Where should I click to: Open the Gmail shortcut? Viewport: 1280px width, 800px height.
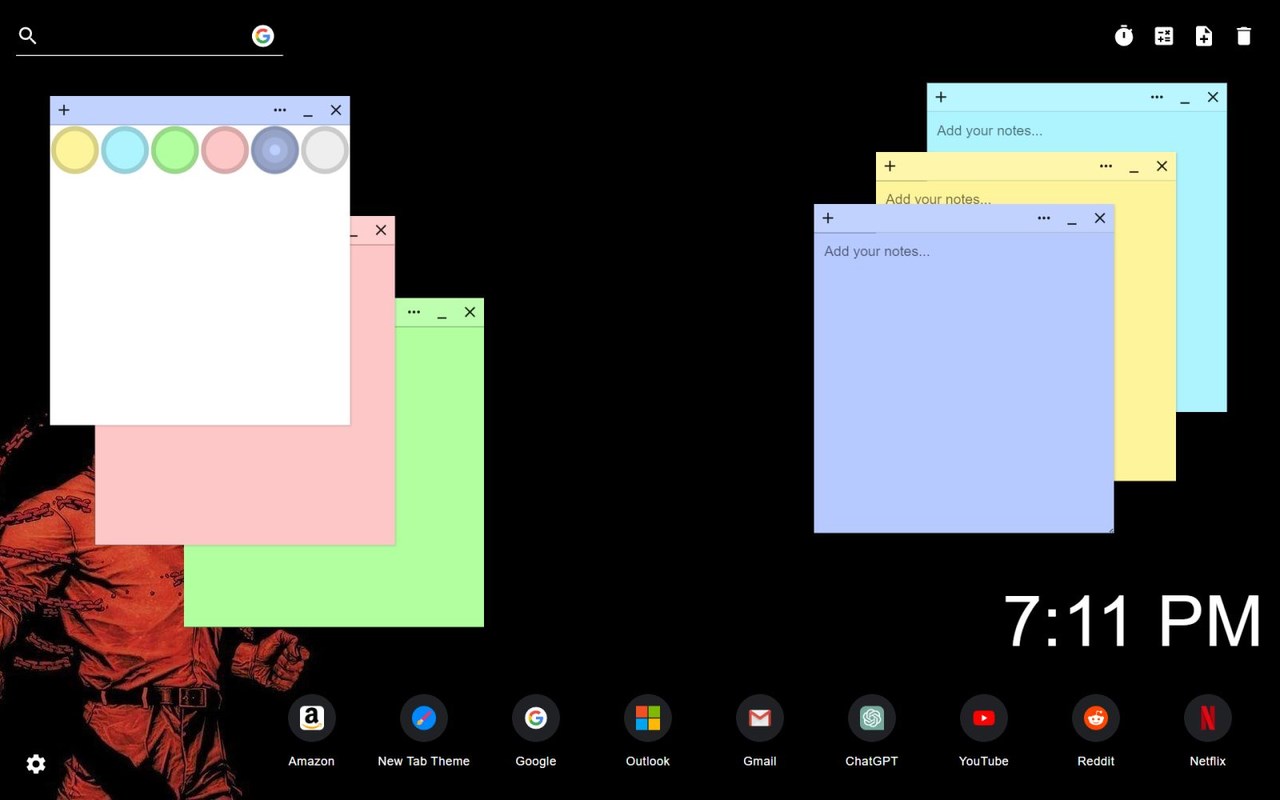click(760, 718)
